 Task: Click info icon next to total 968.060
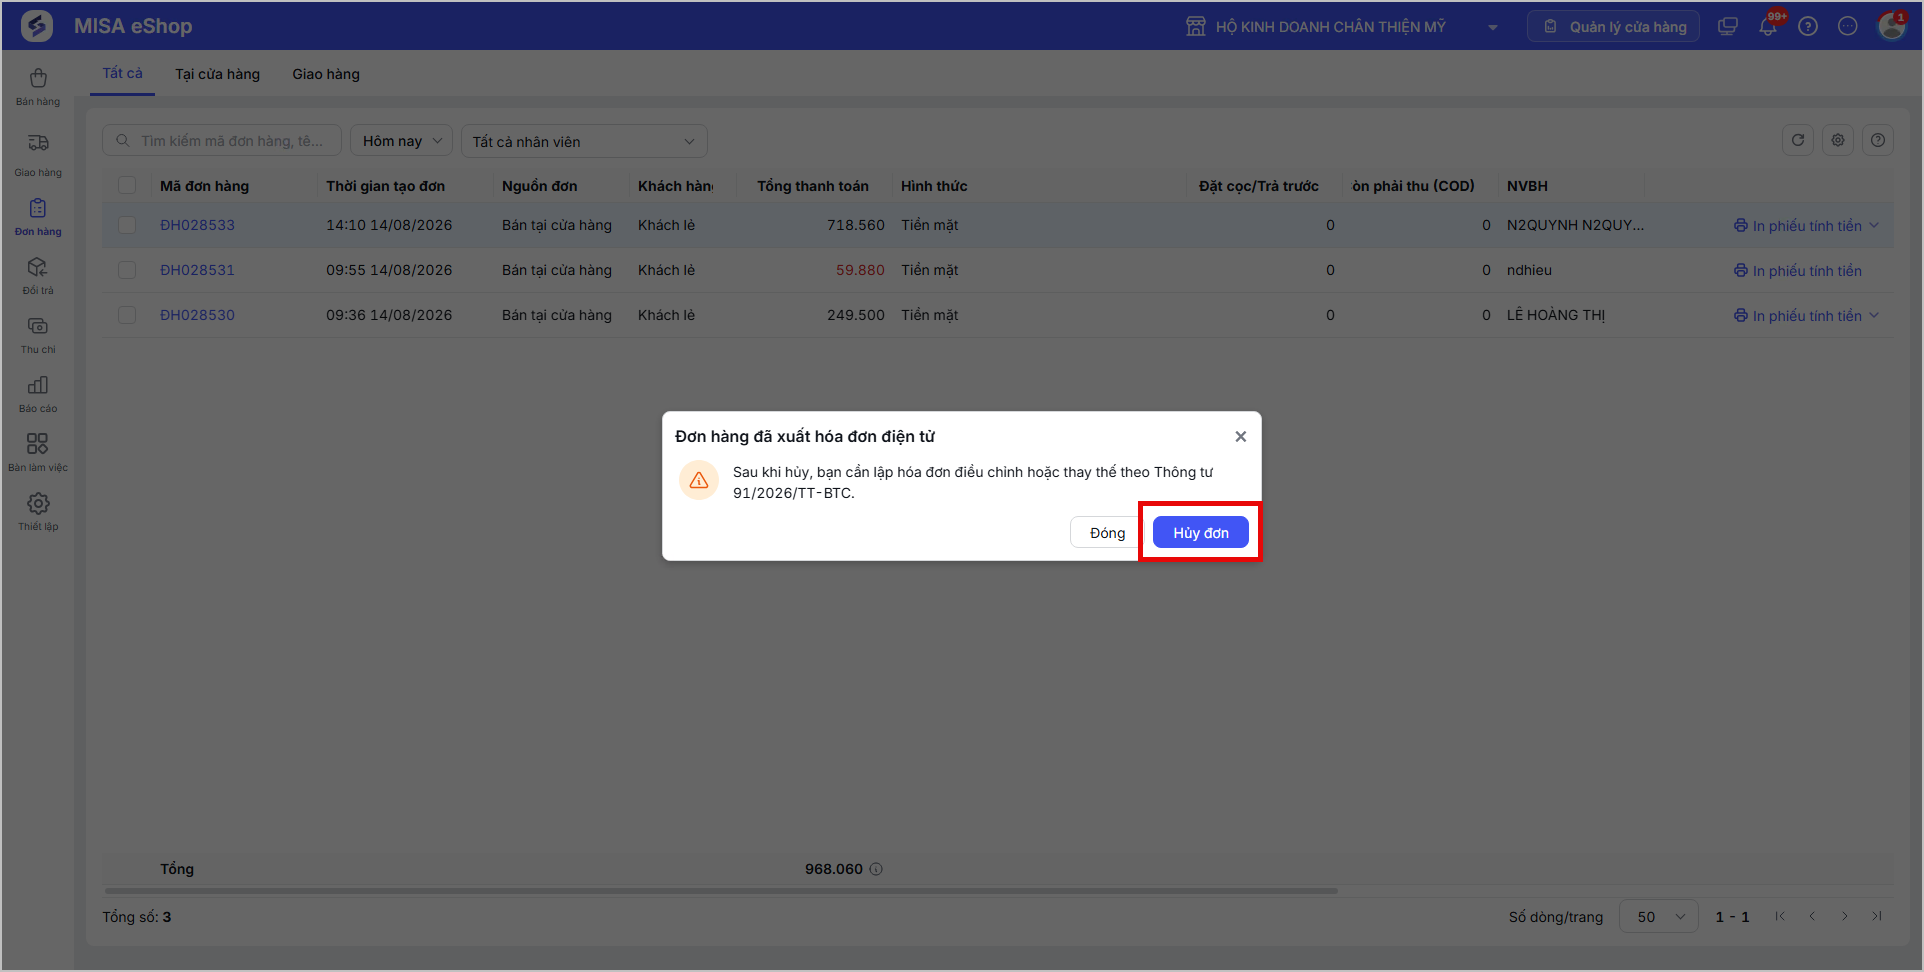pos(876,869)
